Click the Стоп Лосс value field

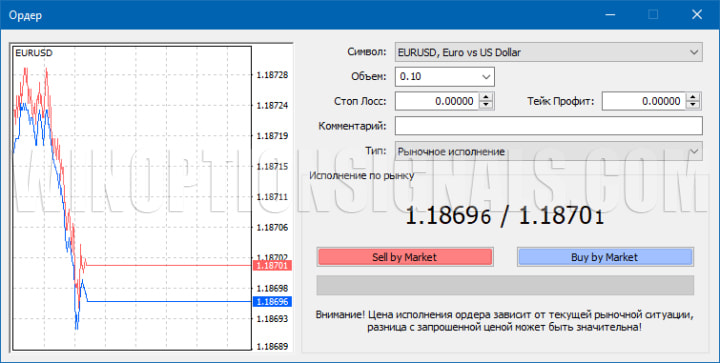pyautogui.click(x=437, y=101)
